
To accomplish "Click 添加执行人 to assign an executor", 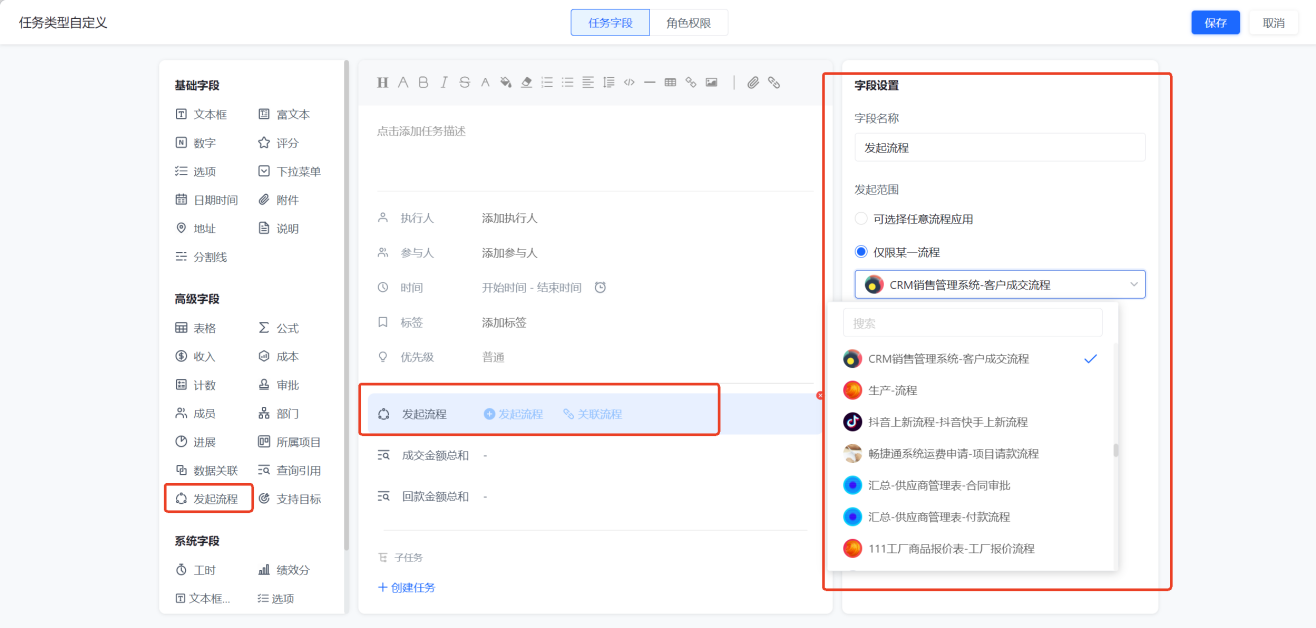I will pyautogui.click(x=510, y=218).
